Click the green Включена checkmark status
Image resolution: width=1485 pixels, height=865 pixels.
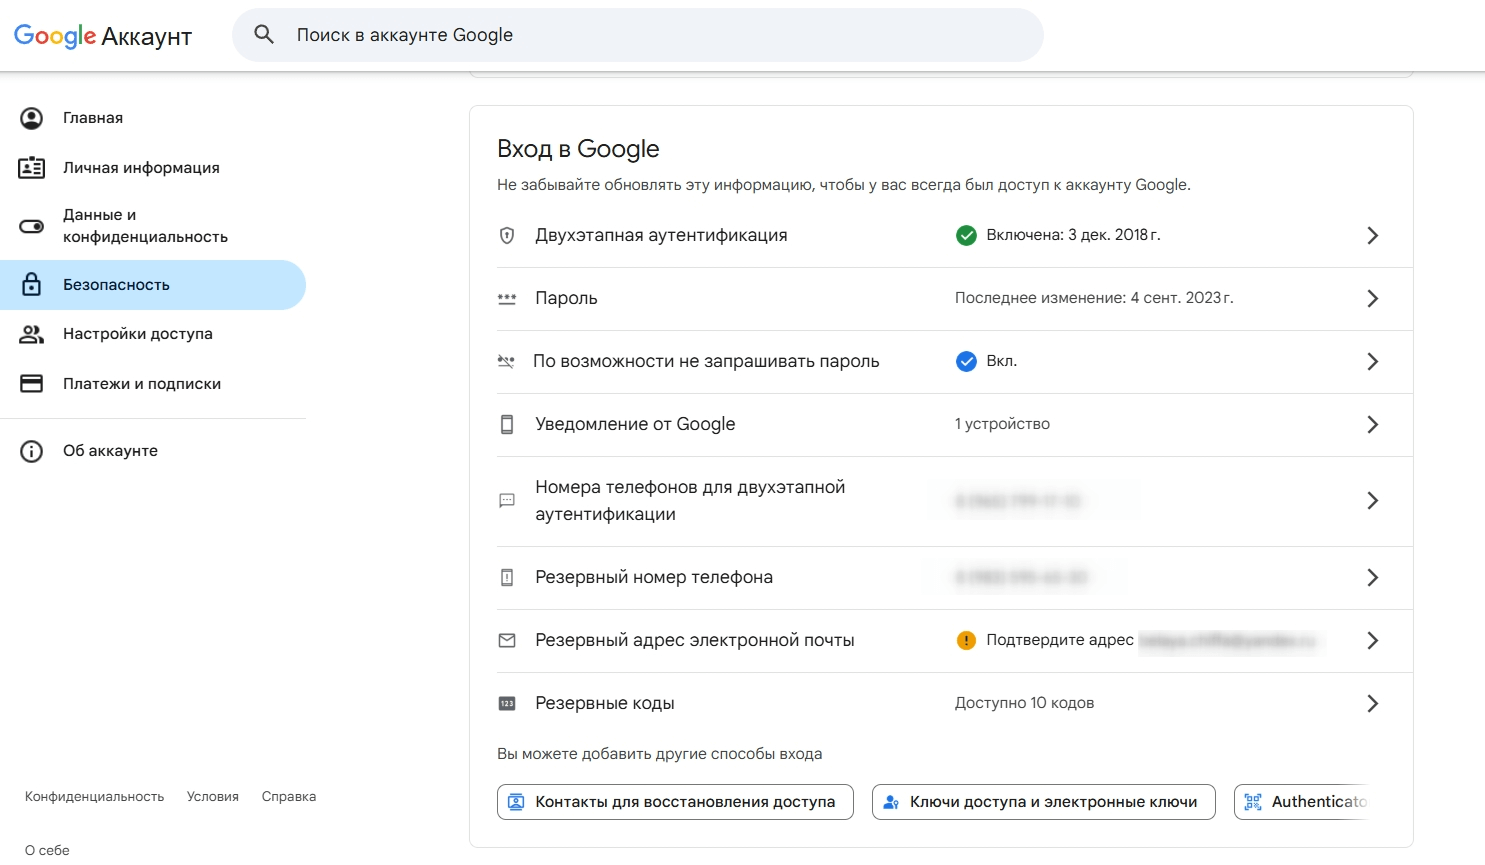(x=966, y=236)
